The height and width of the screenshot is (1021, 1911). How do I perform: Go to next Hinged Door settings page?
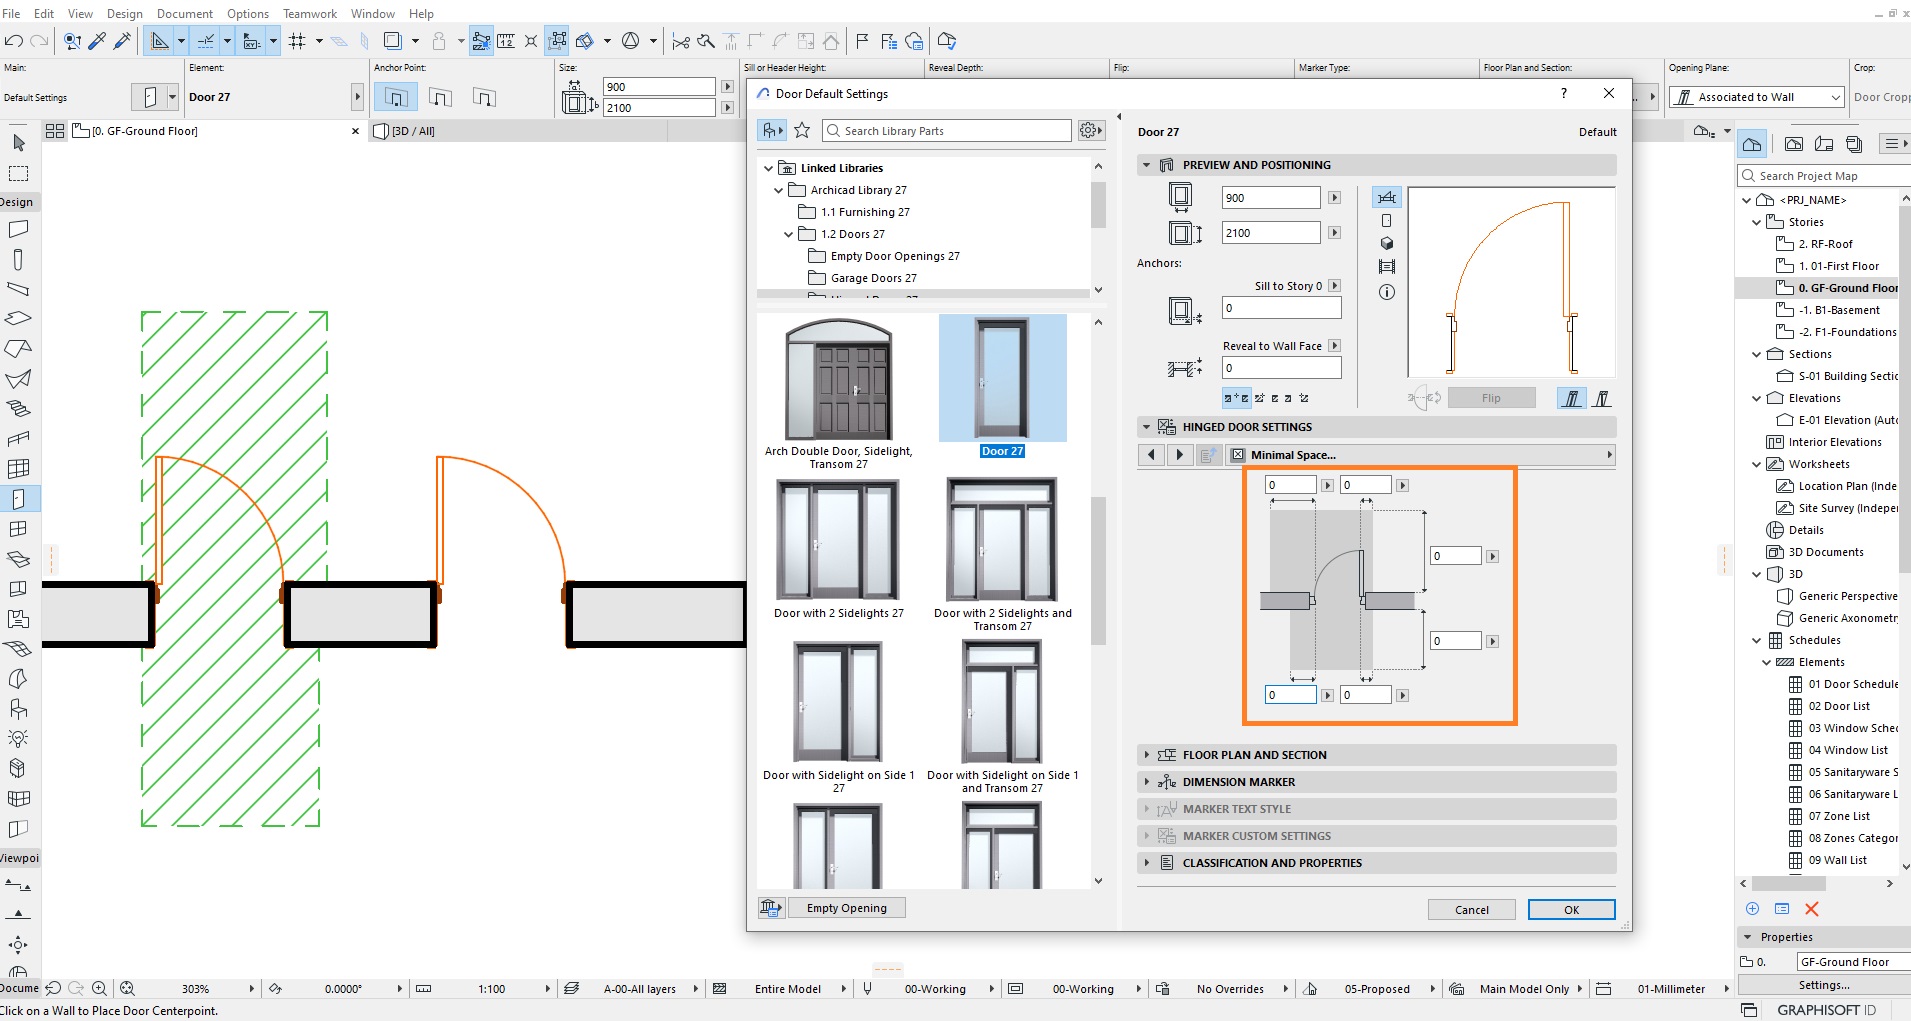click(1179, 455)
